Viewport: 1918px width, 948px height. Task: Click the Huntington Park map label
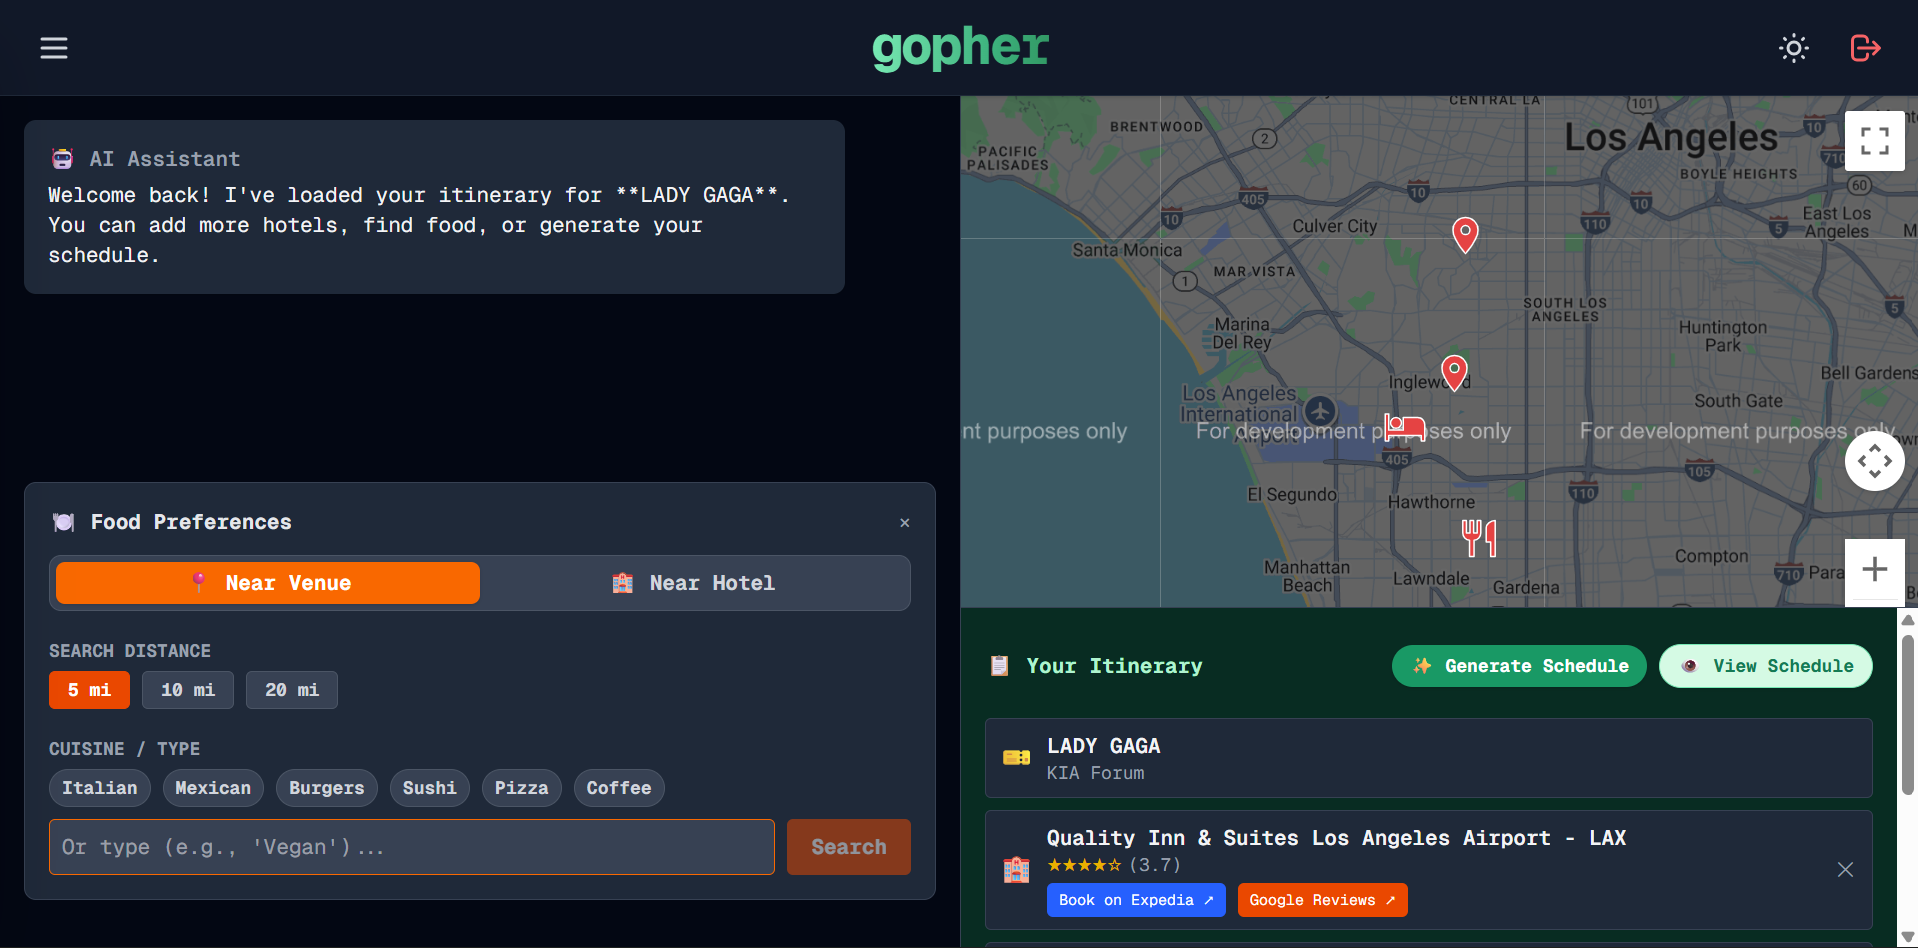(x=1723, y=336)
